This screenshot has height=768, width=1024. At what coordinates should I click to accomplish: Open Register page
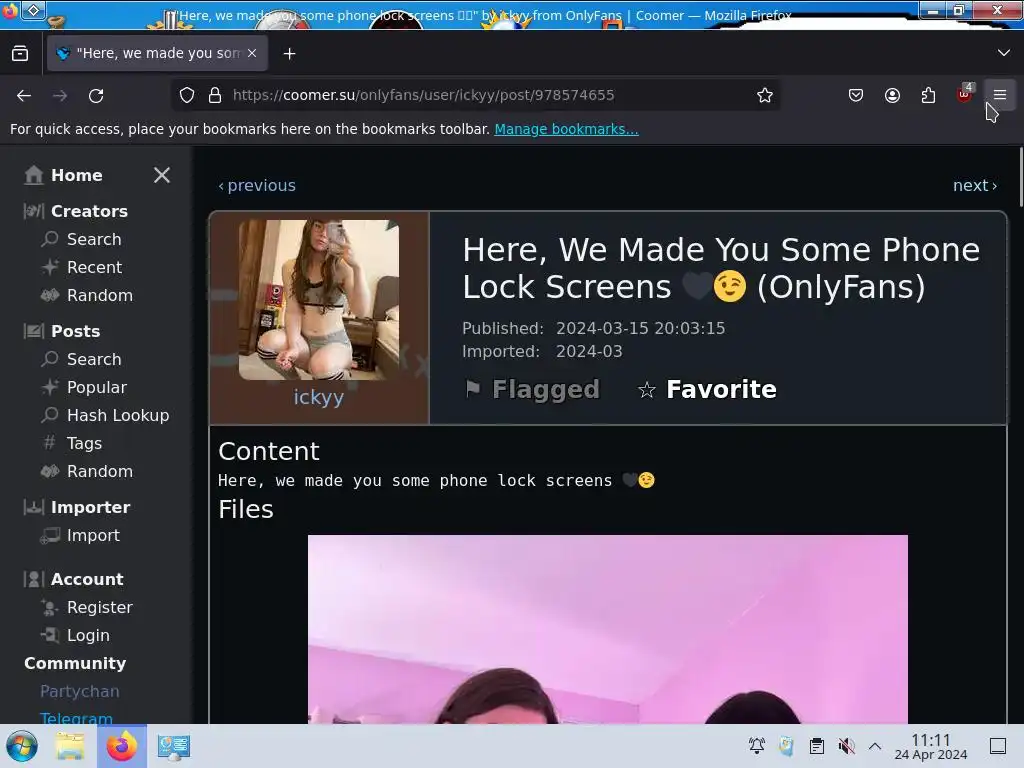coord(100,607)
